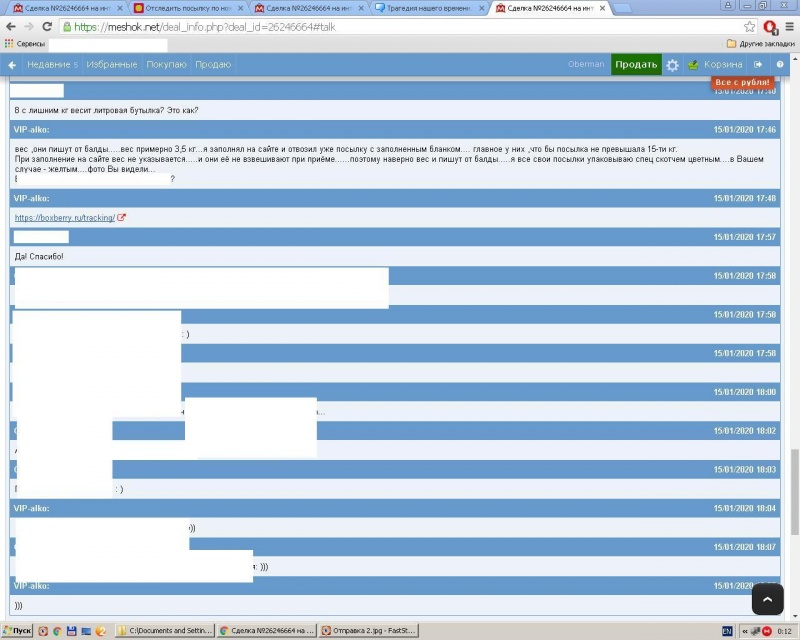Screen dimensions: 800x640
Task: Open external link icon next to boxberry URL
Action: [x=121, y=217]
